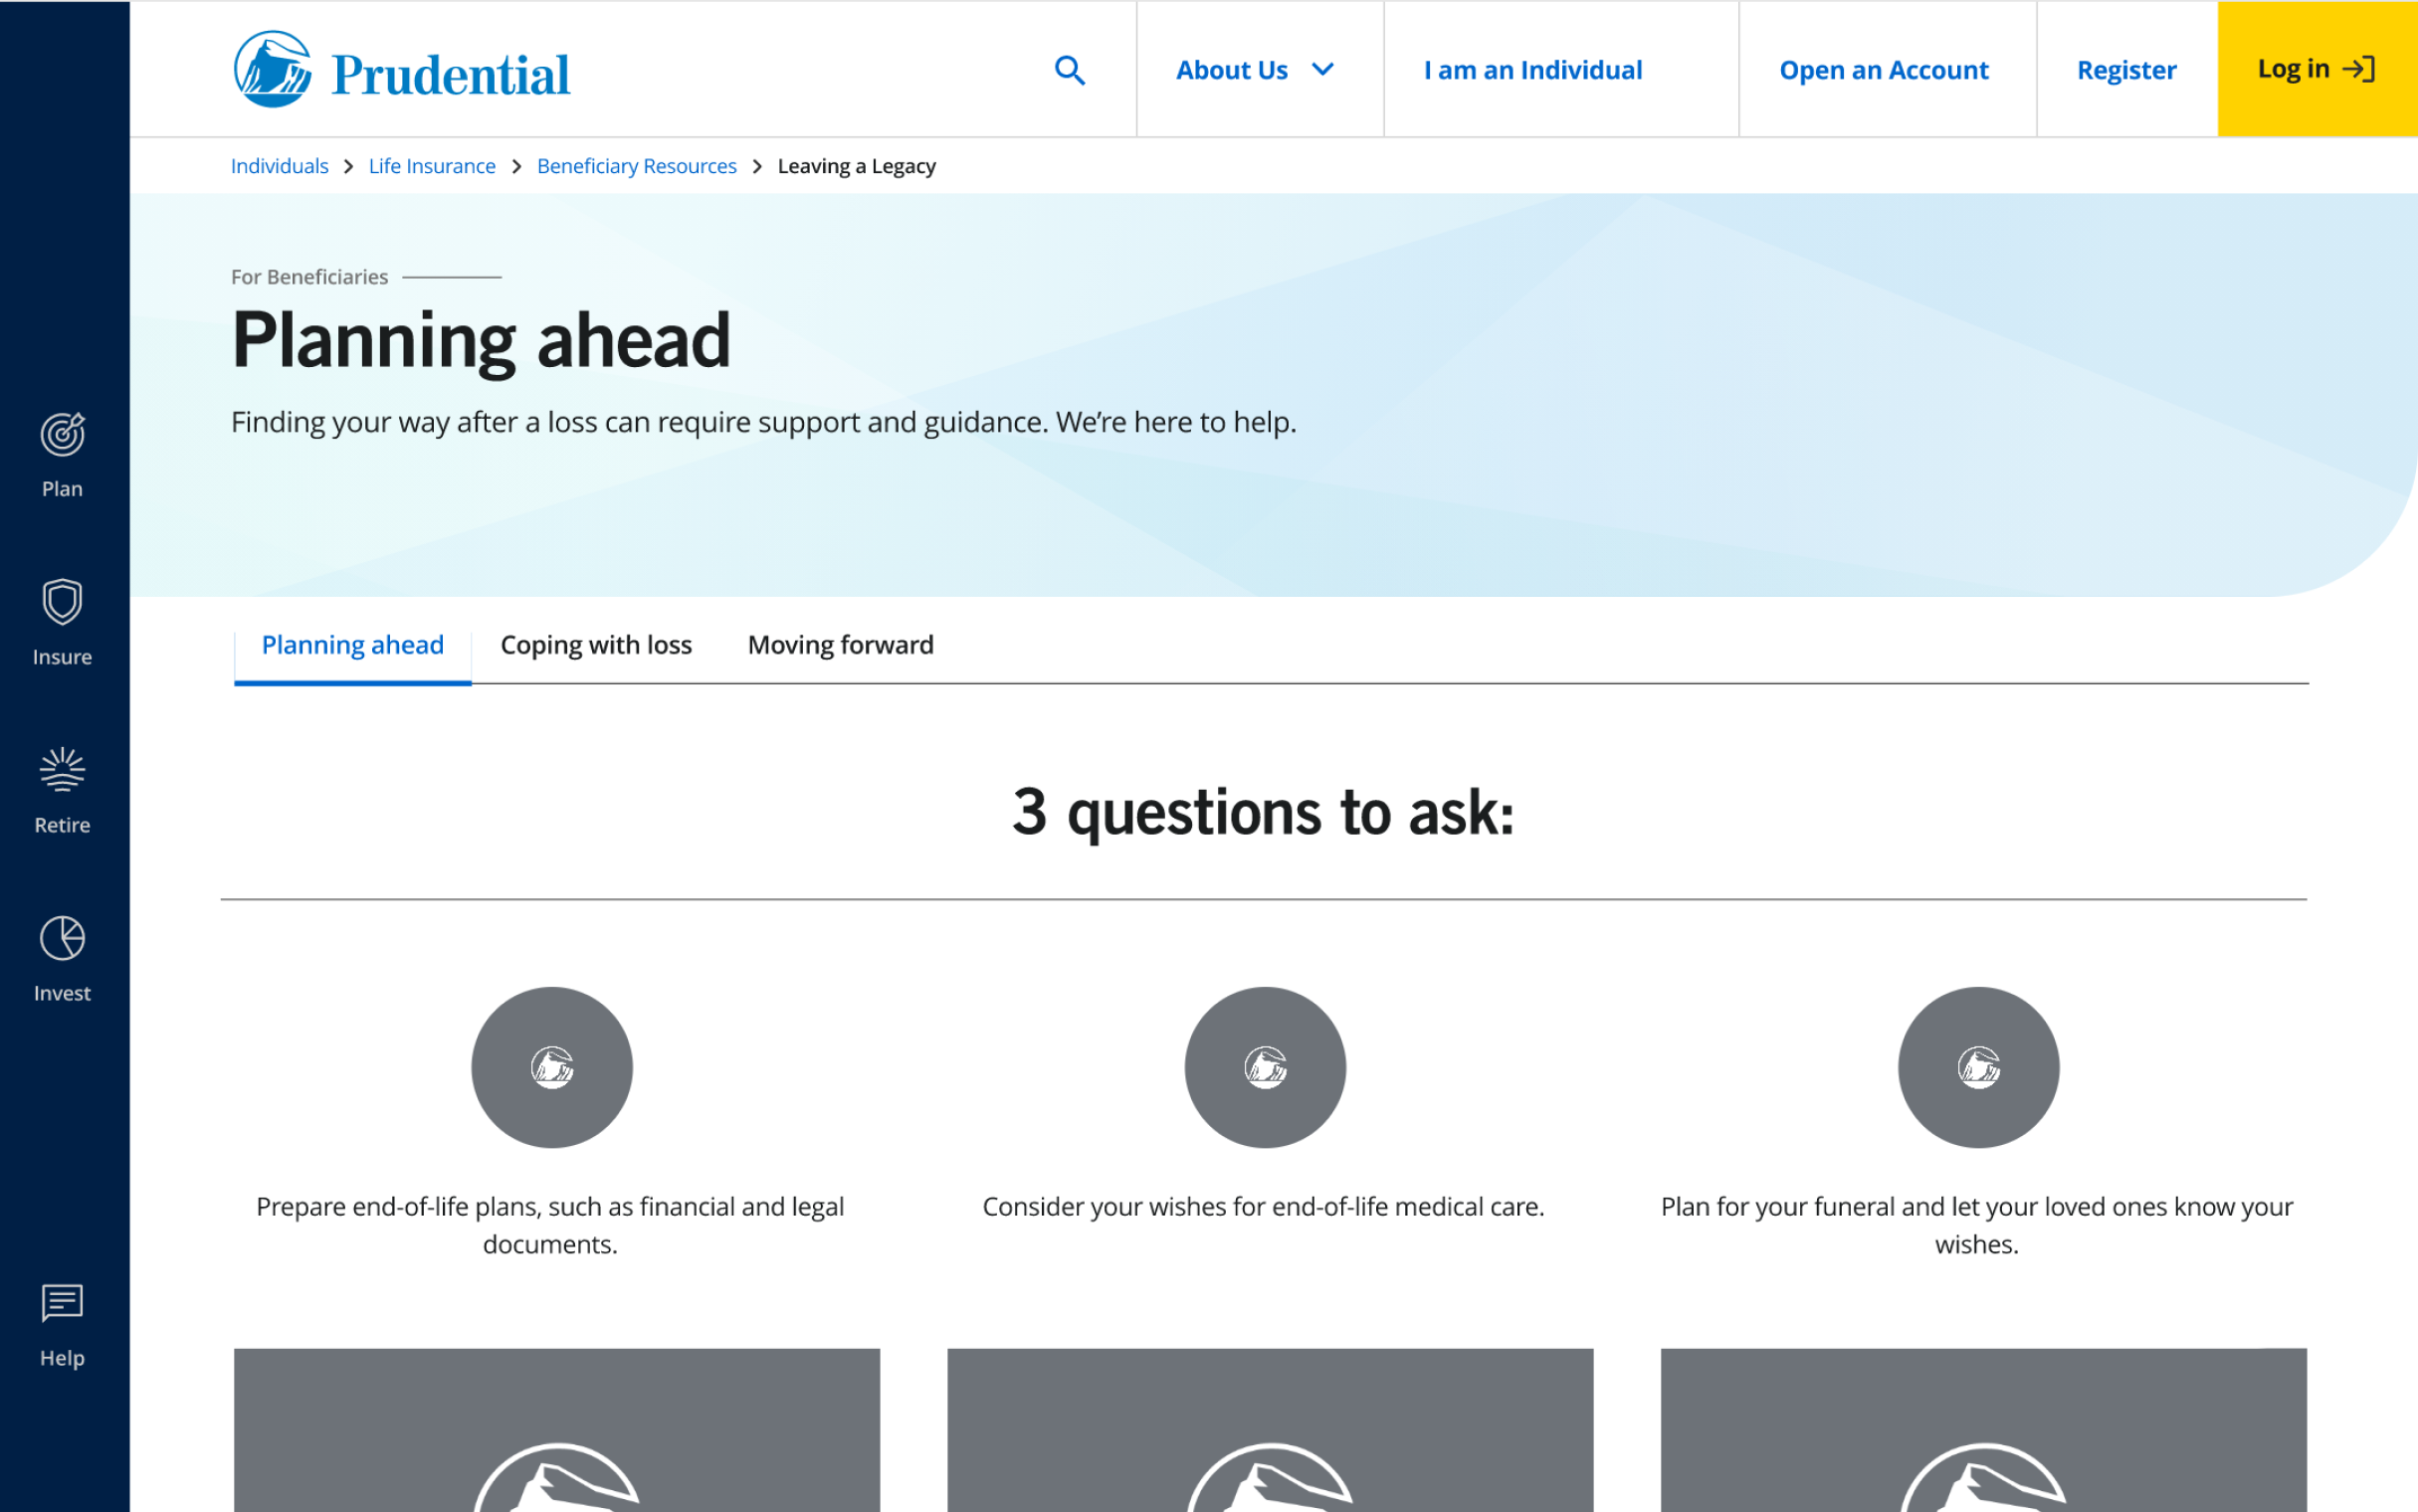
Task: Open the first gray card thumbnail at bottom left
Action: pyautogui.click(x=557, y=1430)
